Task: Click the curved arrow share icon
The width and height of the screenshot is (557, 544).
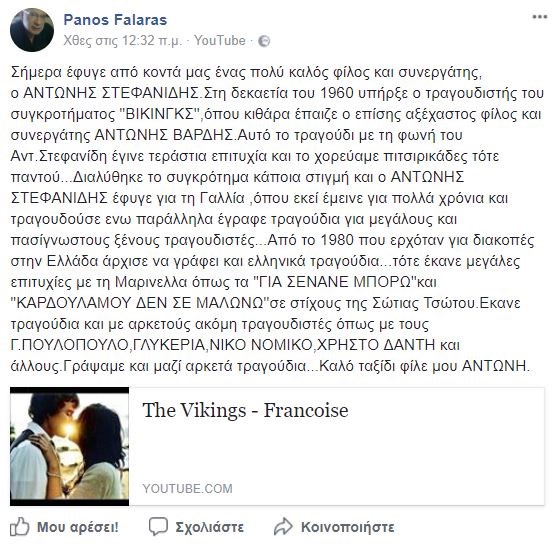Action: pos(283,527)
